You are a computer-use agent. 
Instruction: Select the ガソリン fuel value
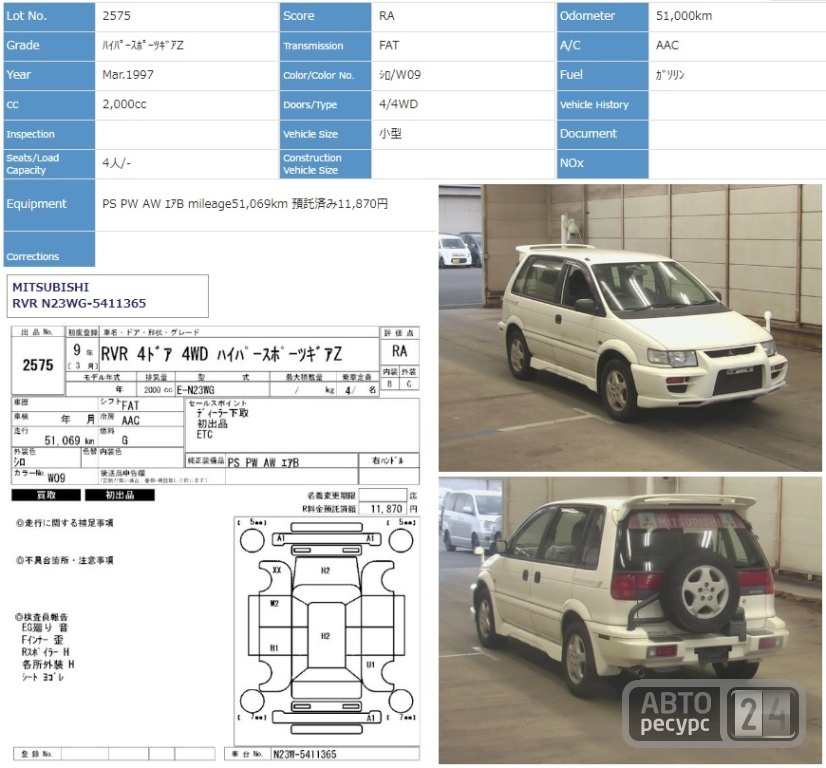coord(670,75)
